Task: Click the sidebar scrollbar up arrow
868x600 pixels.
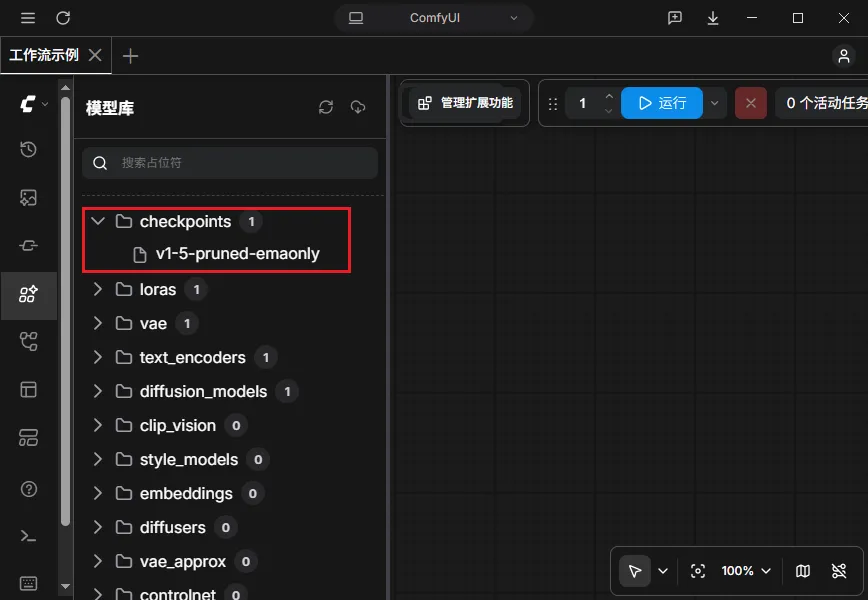Action: 65,87
